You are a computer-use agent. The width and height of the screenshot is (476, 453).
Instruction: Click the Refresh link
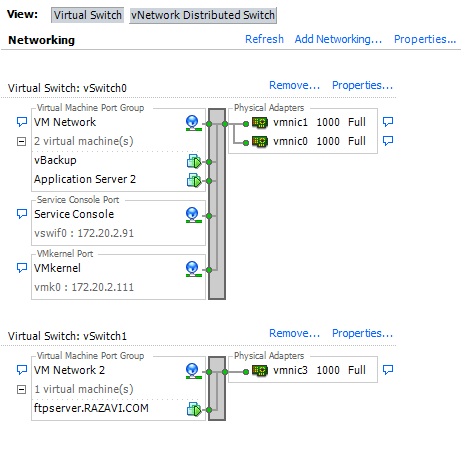pyautogui.click(x=264, y=39)
